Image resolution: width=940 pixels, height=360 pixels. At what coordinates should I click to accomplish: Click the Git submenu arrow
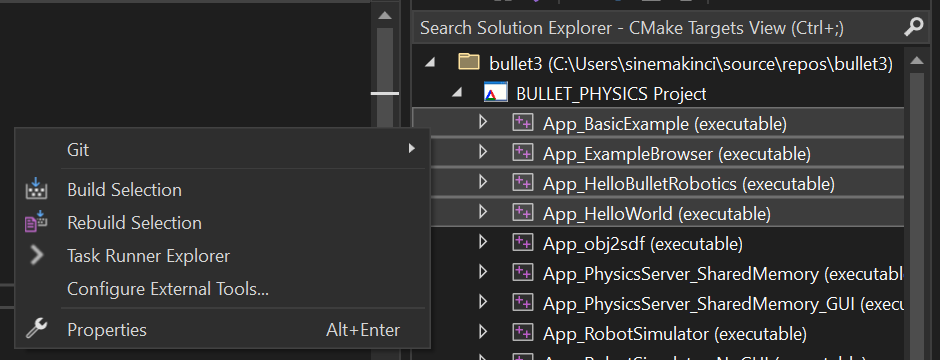pyautogui.click(x=411, y=148)
